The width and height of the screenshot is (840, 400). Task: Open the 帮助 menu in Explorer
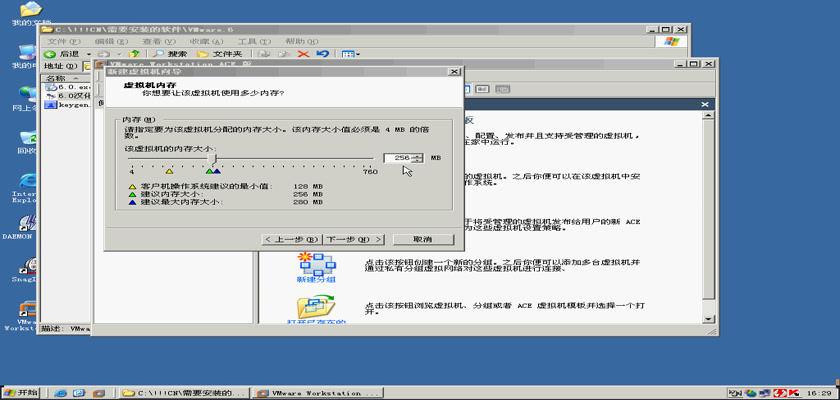(x=302, y=41)
